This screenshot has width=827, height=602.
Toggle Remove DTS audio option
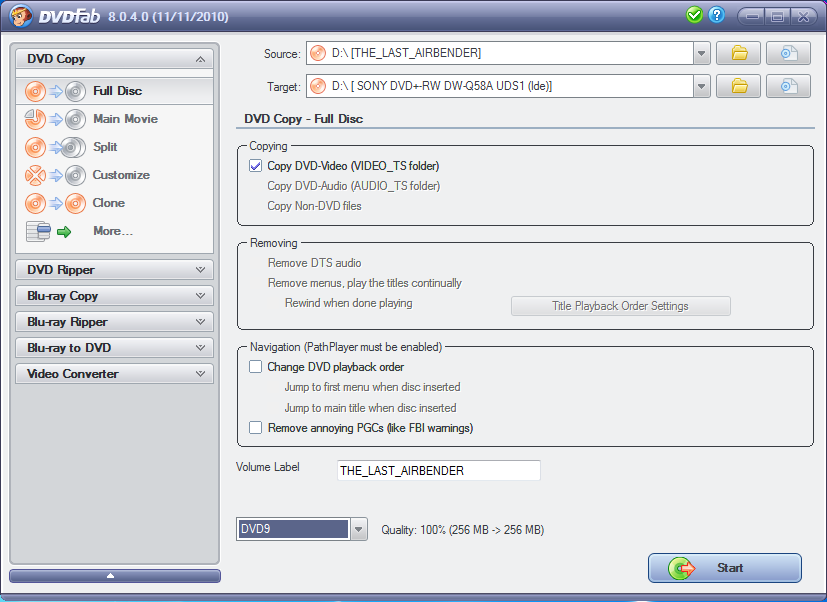(314, 263)
